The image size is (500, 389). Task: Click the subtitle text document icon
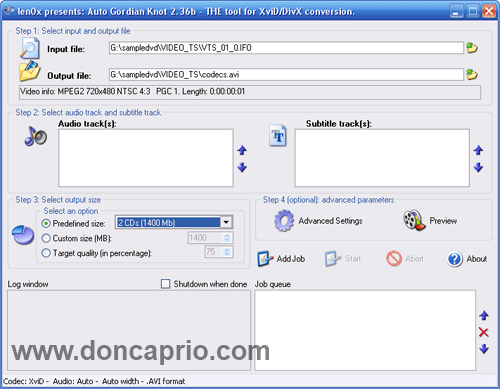278,136
